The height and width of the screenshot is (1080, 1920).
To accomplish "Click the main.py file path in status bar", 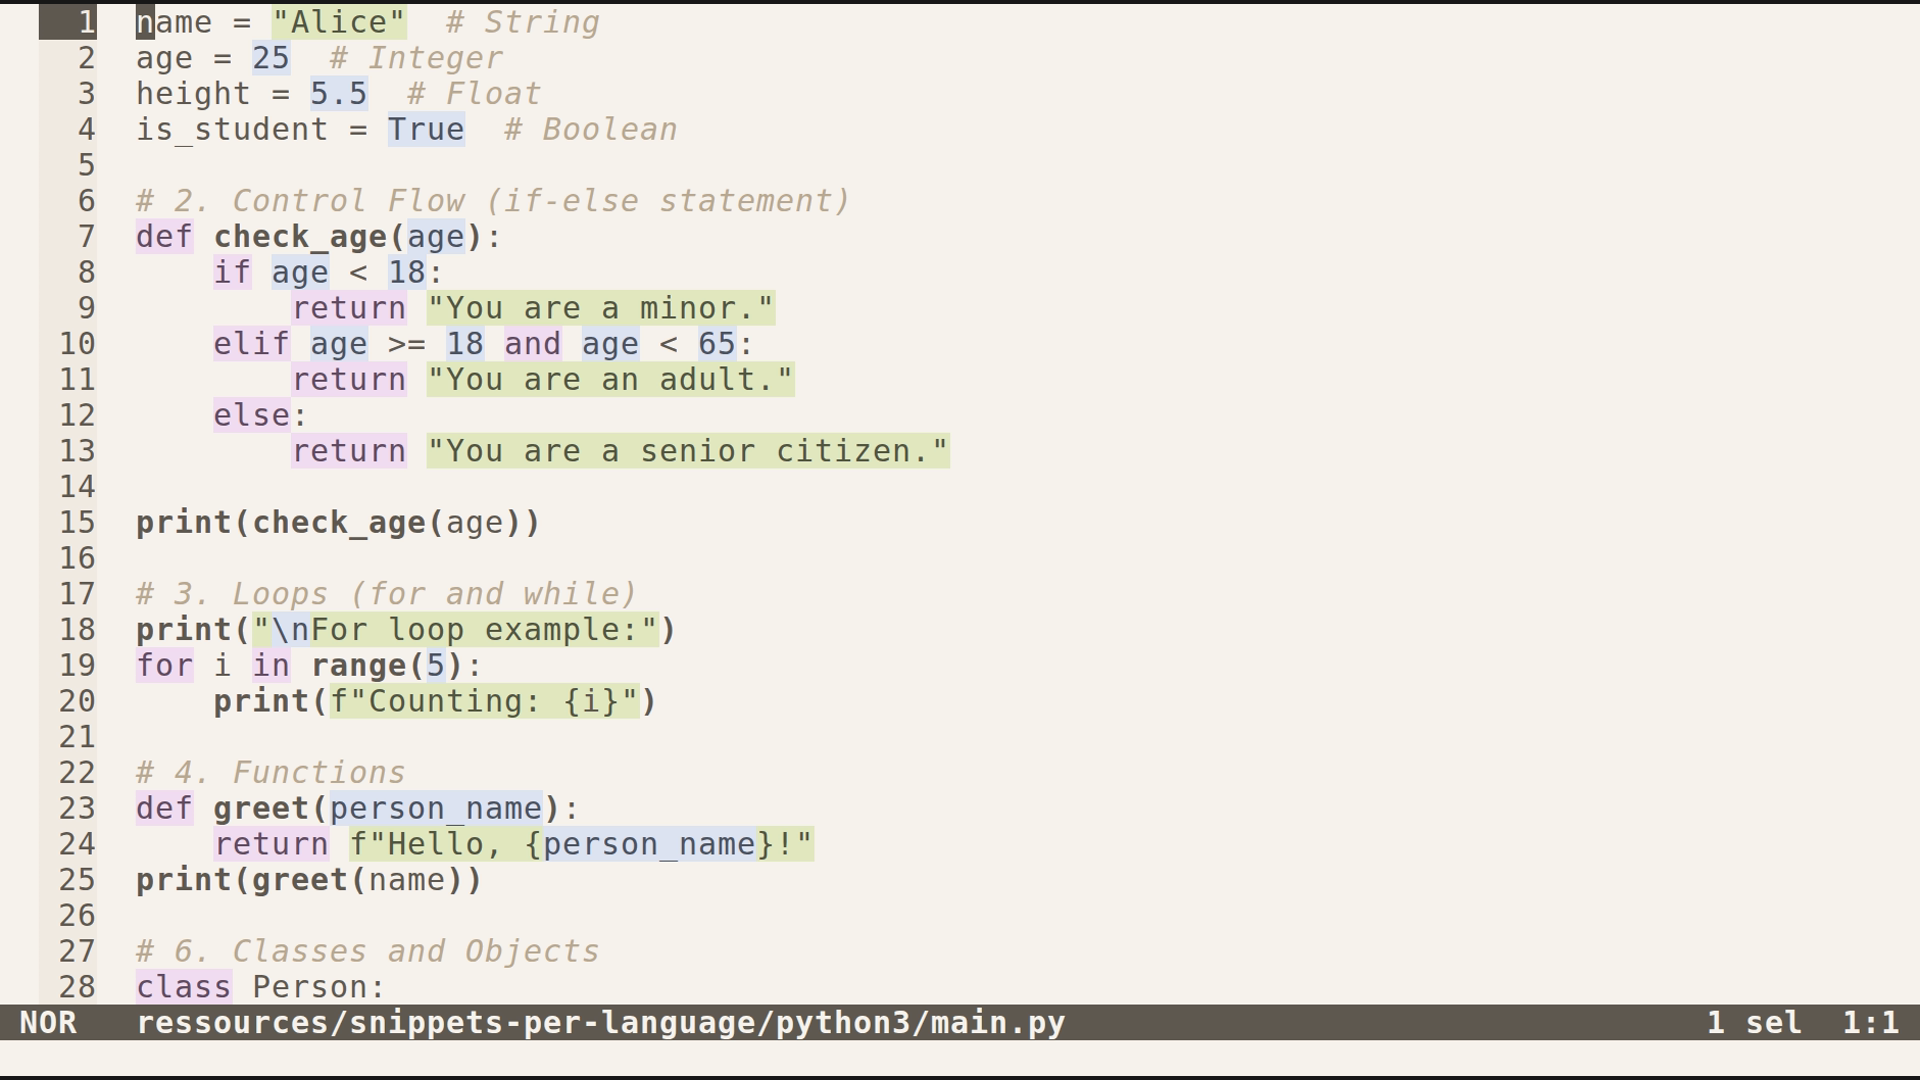I will (x=600, y=1022).
